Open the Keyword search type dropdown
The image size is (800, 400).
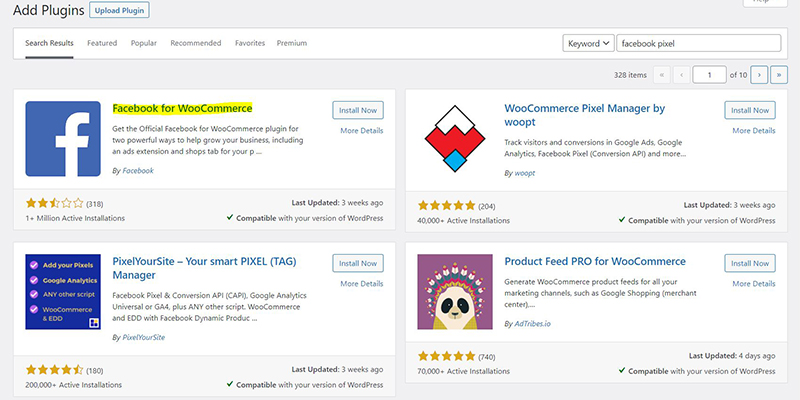pos(588,43)
